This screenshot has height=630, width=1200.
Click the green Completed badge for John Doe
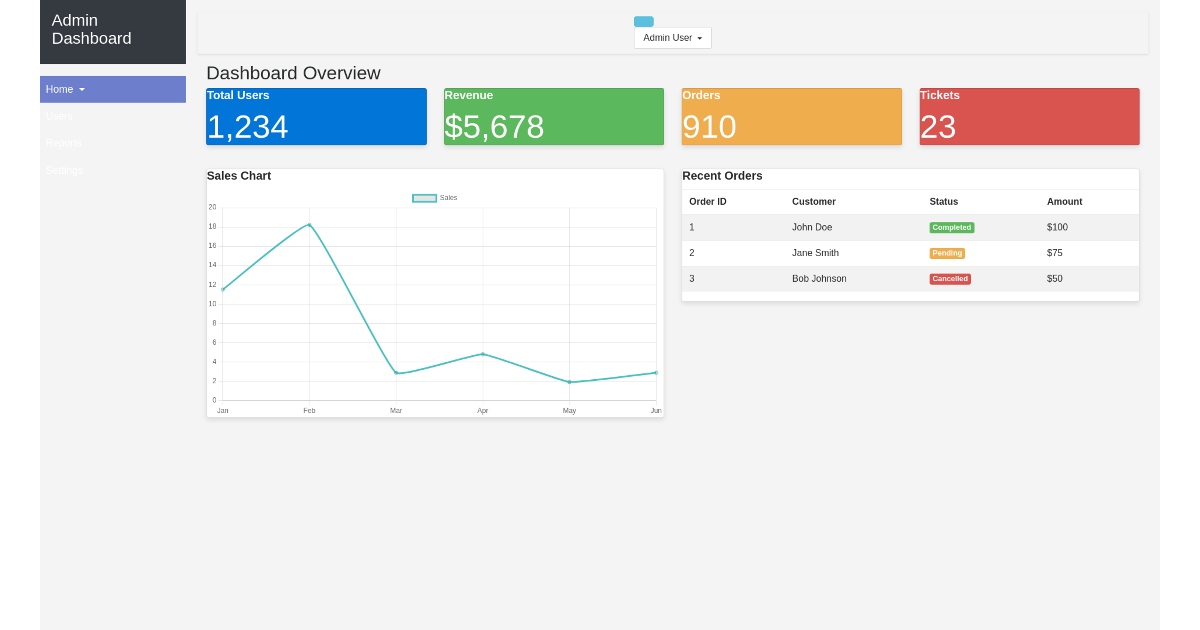click(951, 227)
